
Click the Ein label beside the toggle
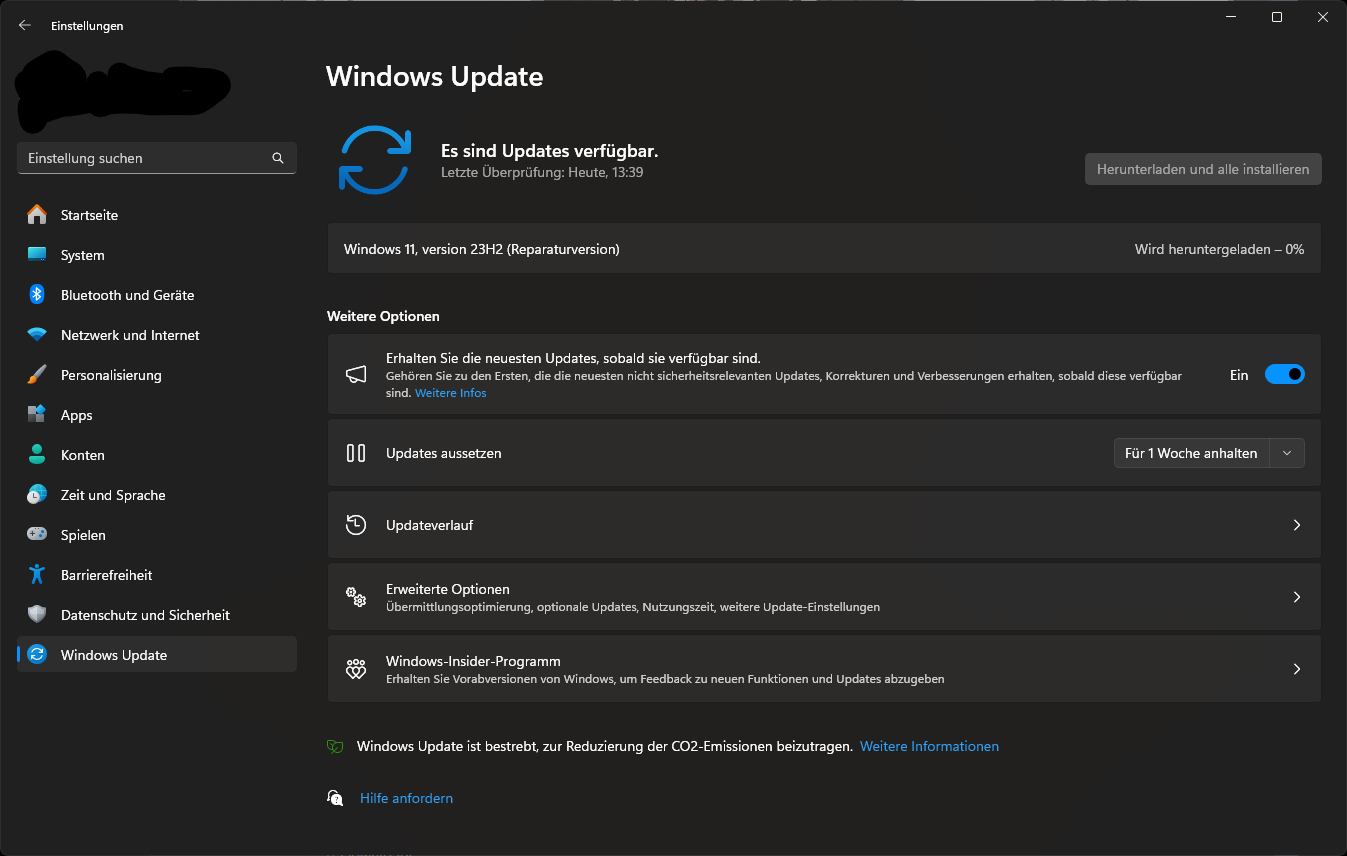1239,375
